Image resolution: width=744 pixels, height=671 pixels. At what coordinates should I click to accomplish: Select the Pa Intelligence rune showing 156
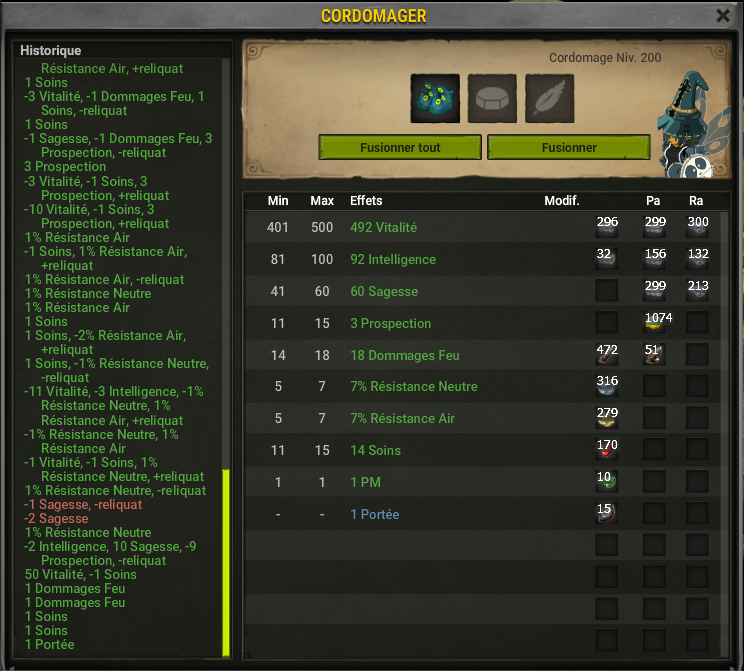(x=654, y=259)
